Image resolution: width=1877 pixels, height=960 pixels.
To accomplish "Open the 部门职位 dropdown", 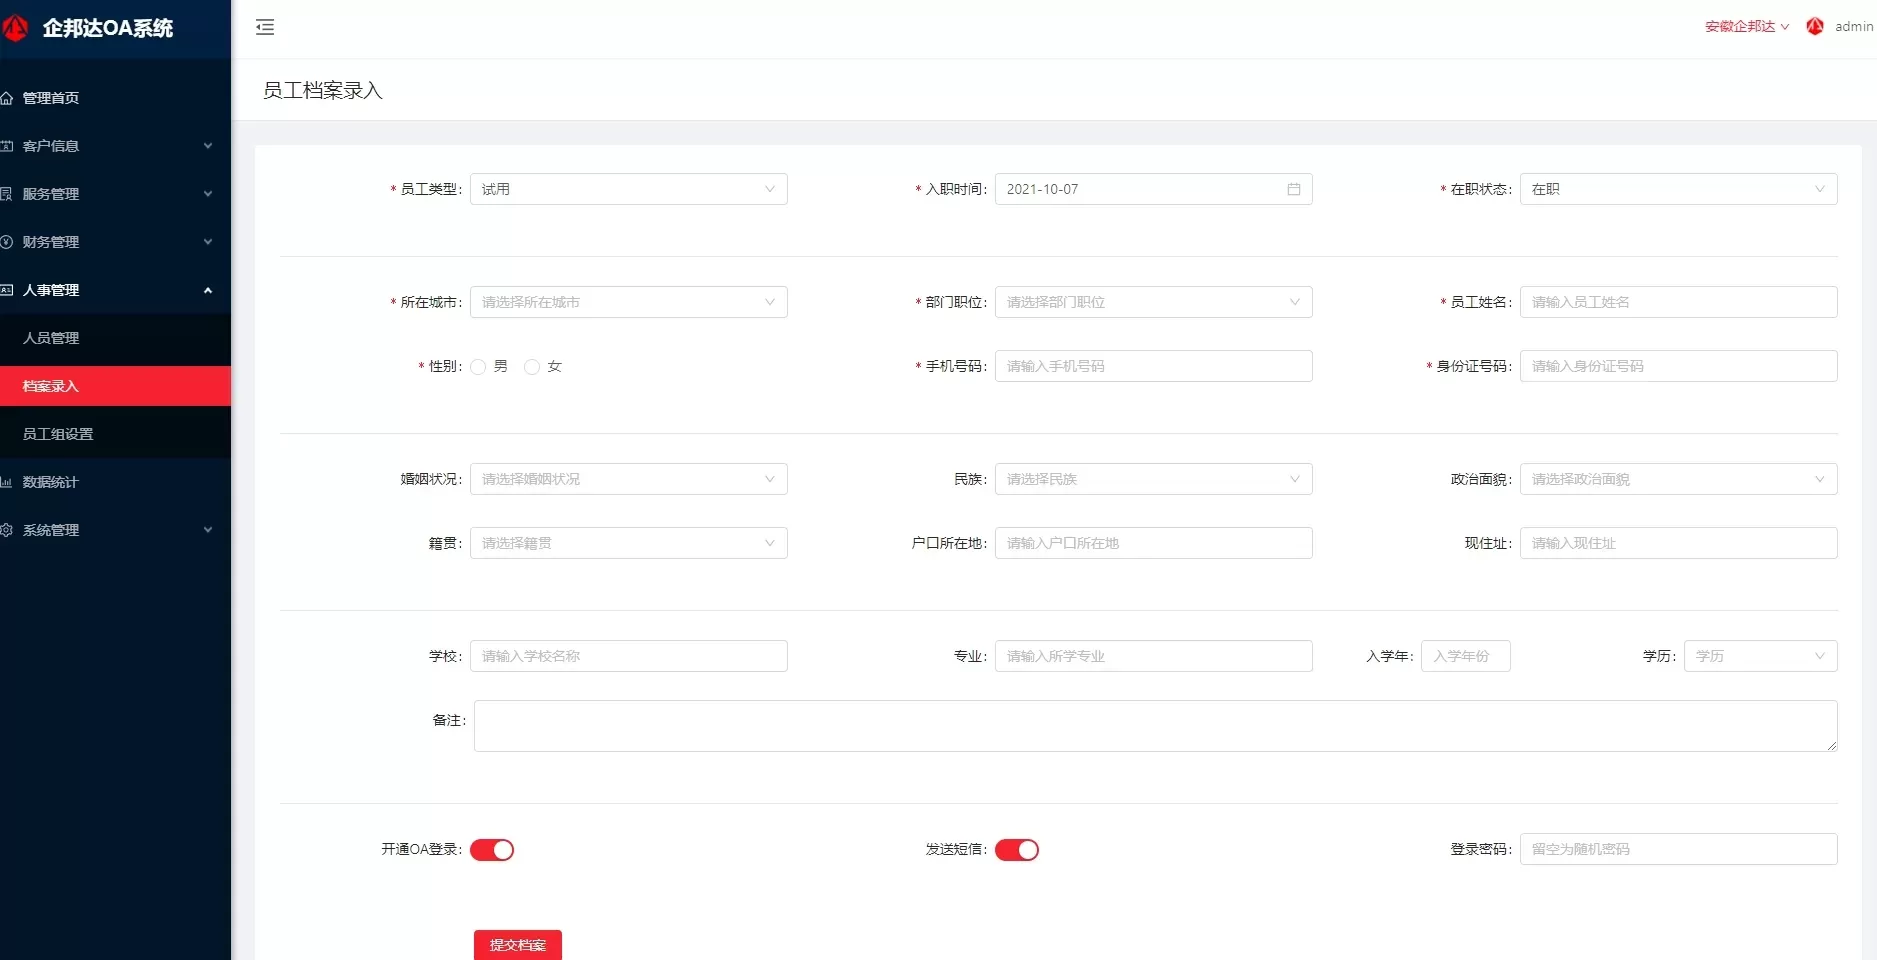I will (x=1153, y=302).
